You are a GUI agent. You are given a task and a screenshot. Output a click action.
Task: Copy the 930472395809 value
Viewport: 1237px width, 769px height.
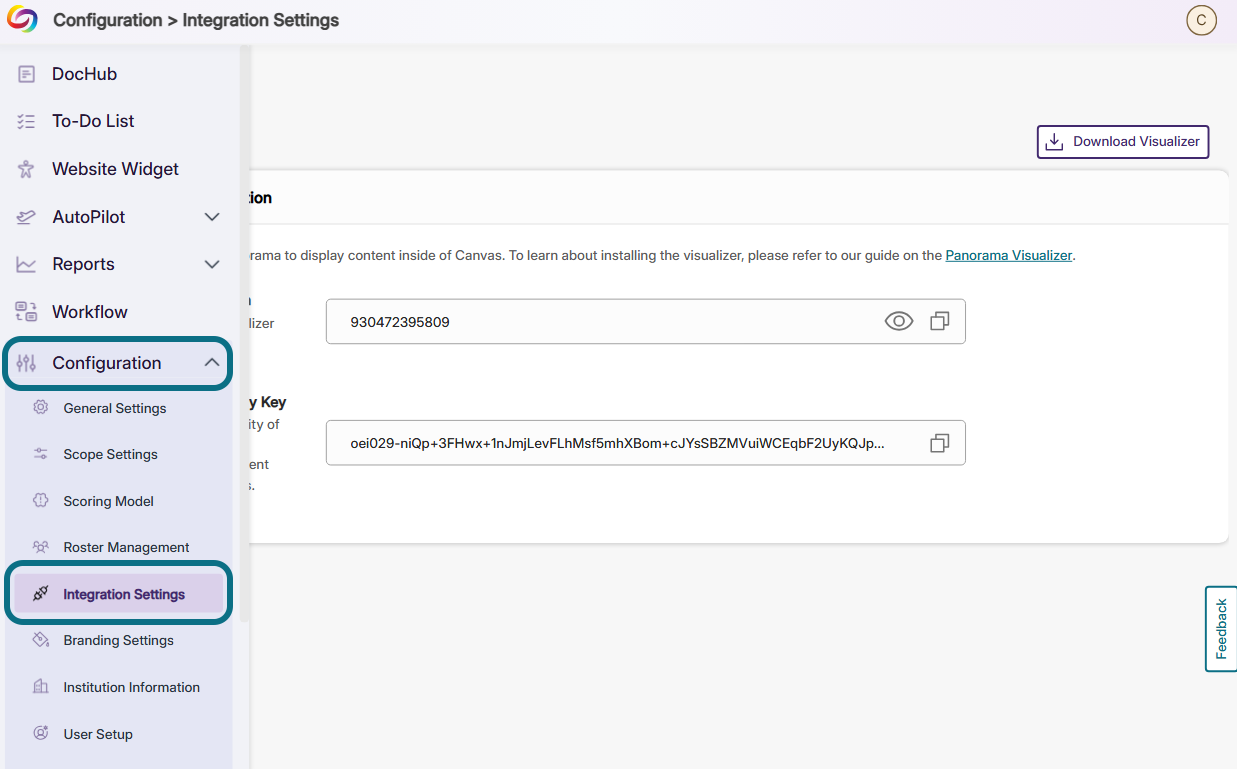tap(940, 321)
